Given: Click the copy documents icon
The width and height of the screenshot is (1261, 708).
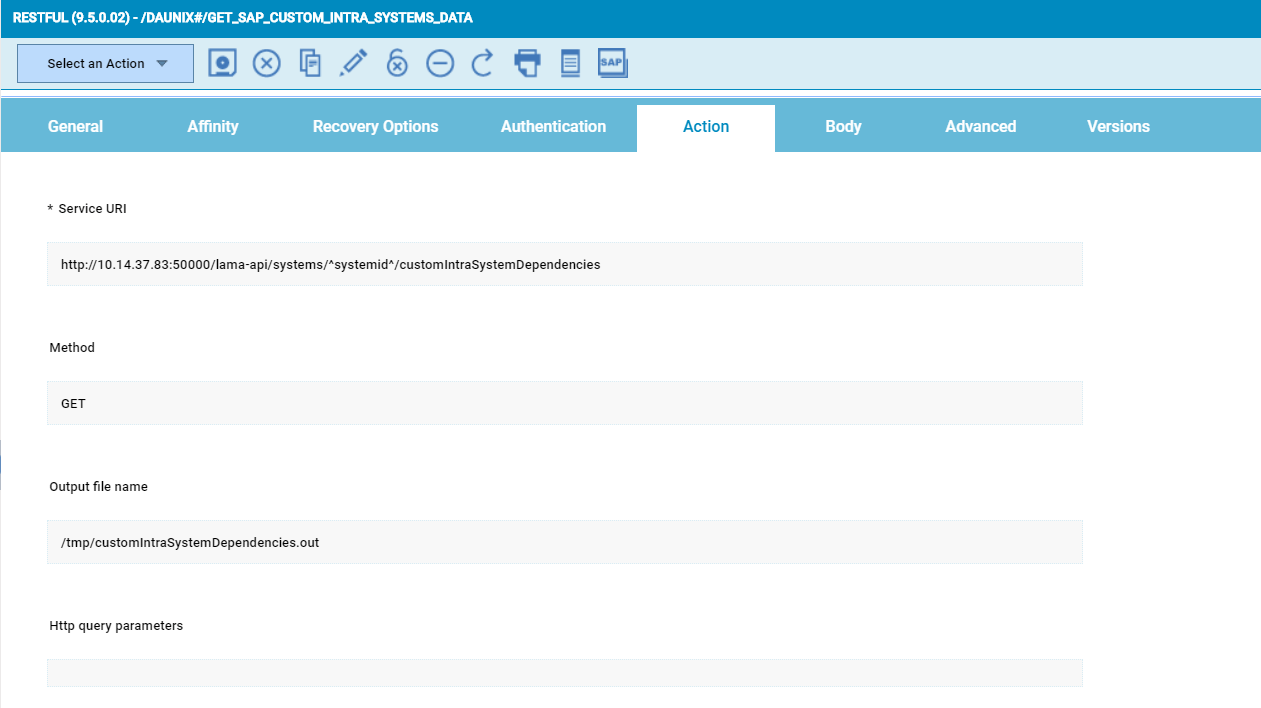Looking at the screenshot, I should point(311,63).
